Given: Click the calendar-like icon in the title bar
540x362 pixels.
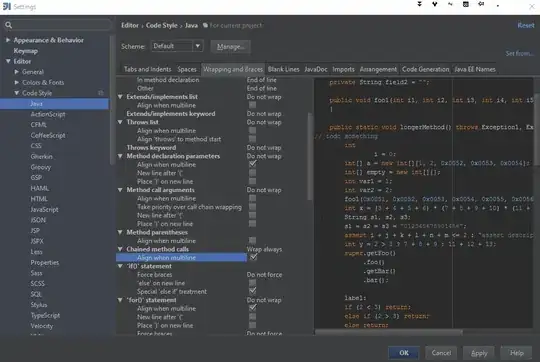Looking at the screenshot, I should [466, 4].
